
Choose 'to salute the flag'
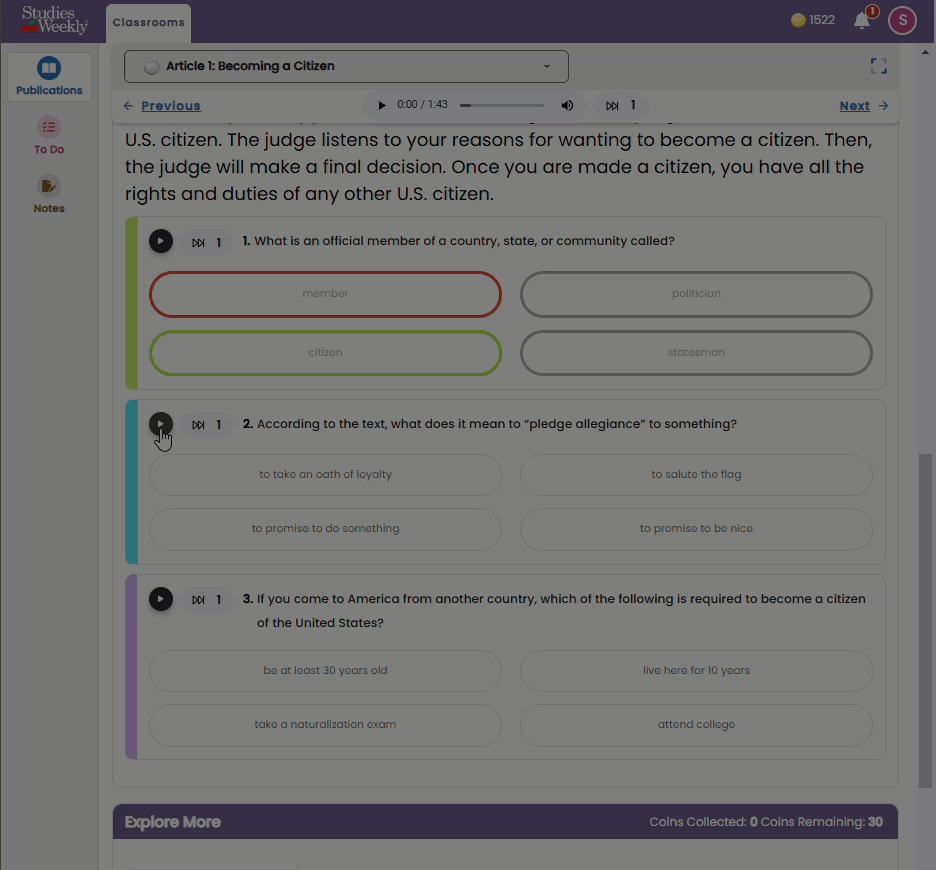pyautogui.click(x=696, y=475)
